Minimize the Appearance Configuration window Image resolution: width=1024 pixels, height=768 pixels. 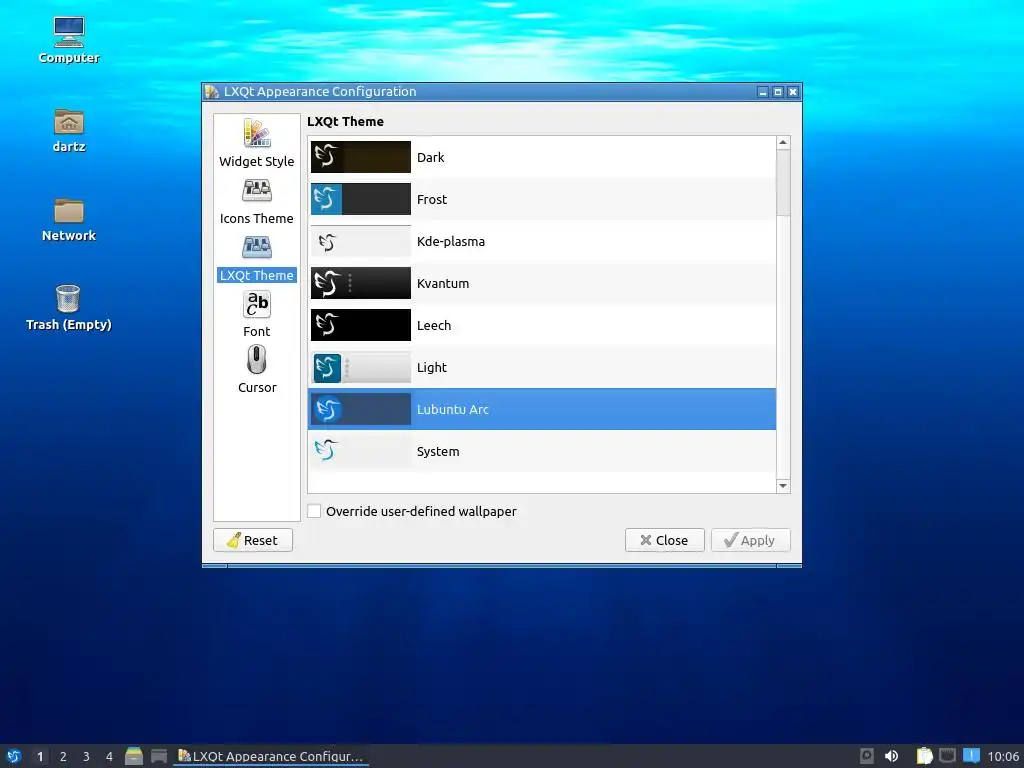tap(763, 92)
